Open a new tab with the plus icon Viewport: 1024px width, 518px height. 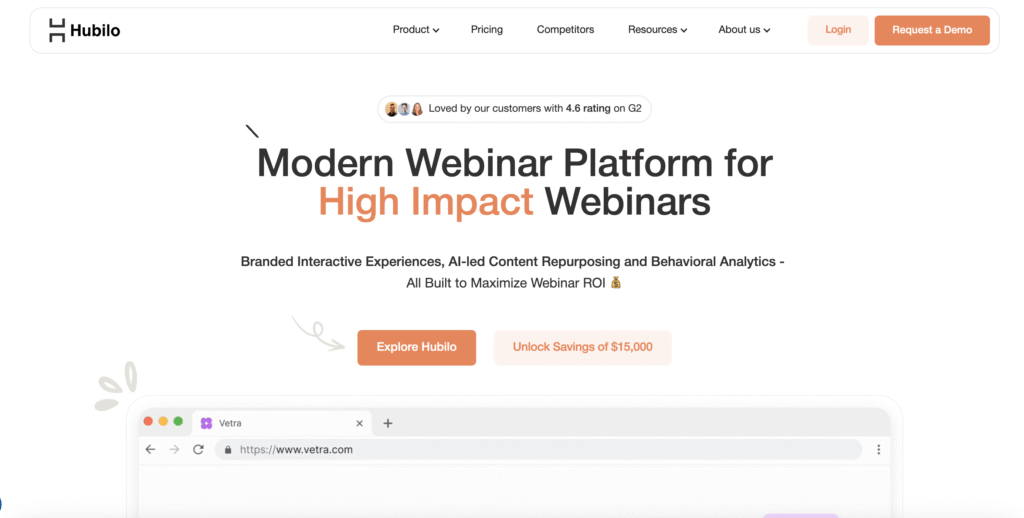388,423
